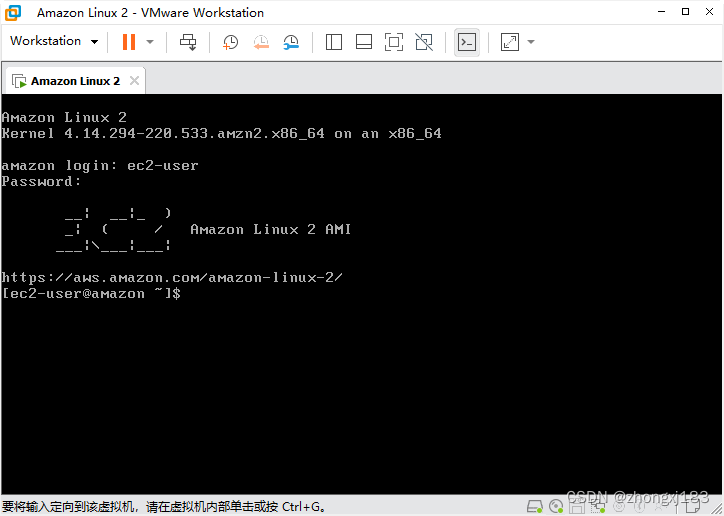Minimize the VMware Workstation window

point(662,12)
